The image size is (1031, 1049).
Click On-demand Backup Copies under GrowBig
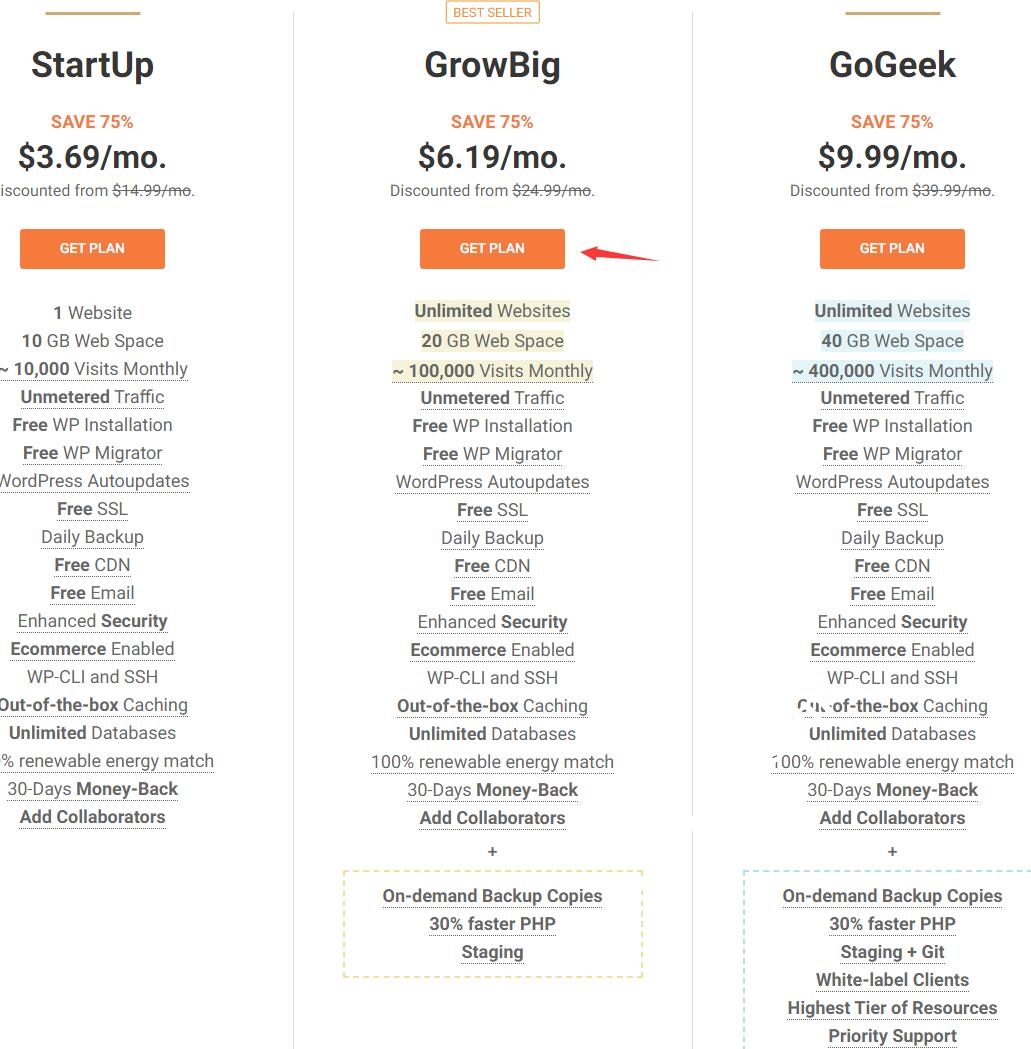click(x=492, y=896)
